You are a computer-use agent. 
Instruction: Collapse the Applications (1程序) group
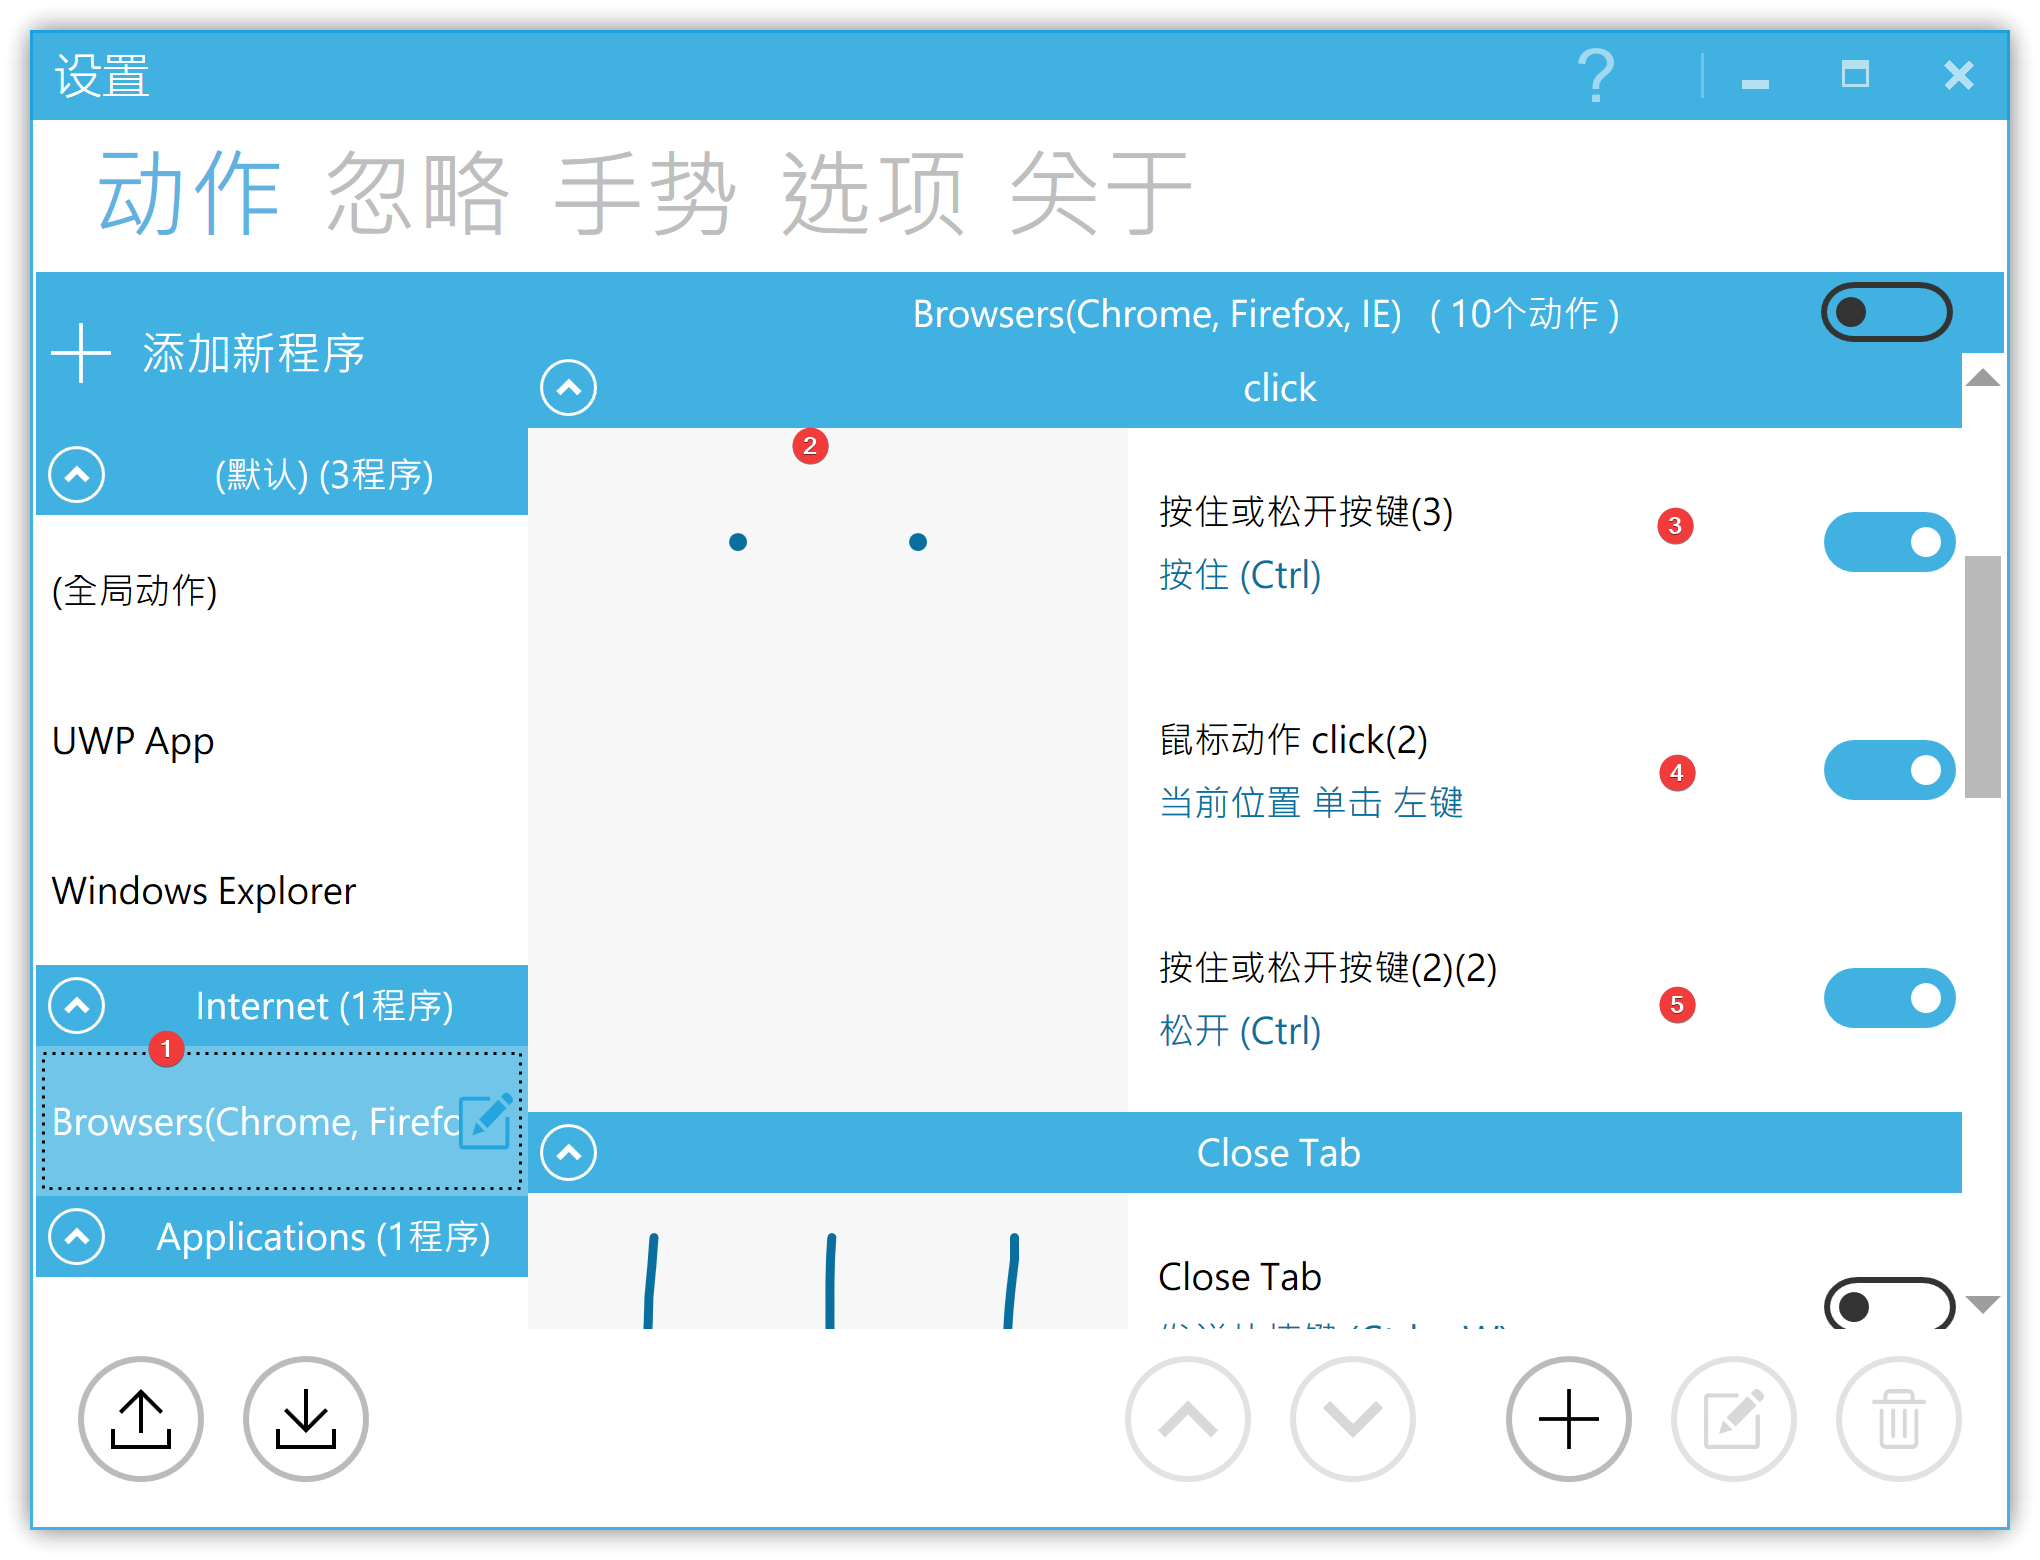pyautogui.click(x=77, y=1237)
